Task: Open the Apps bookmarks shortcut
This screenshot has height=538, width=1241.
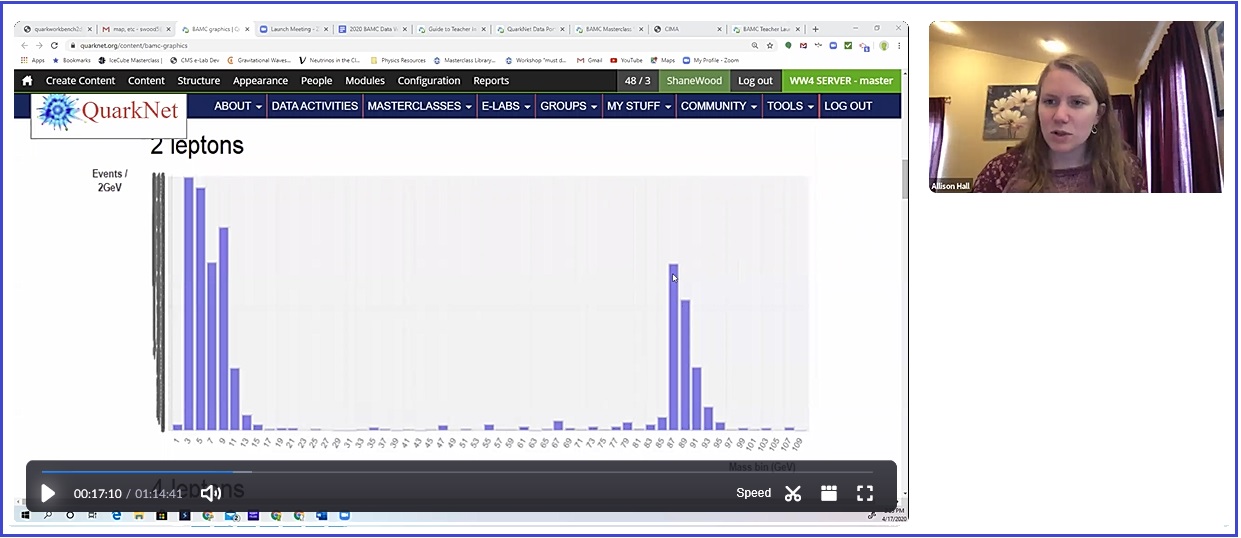Action: click(x=32, y=61)
